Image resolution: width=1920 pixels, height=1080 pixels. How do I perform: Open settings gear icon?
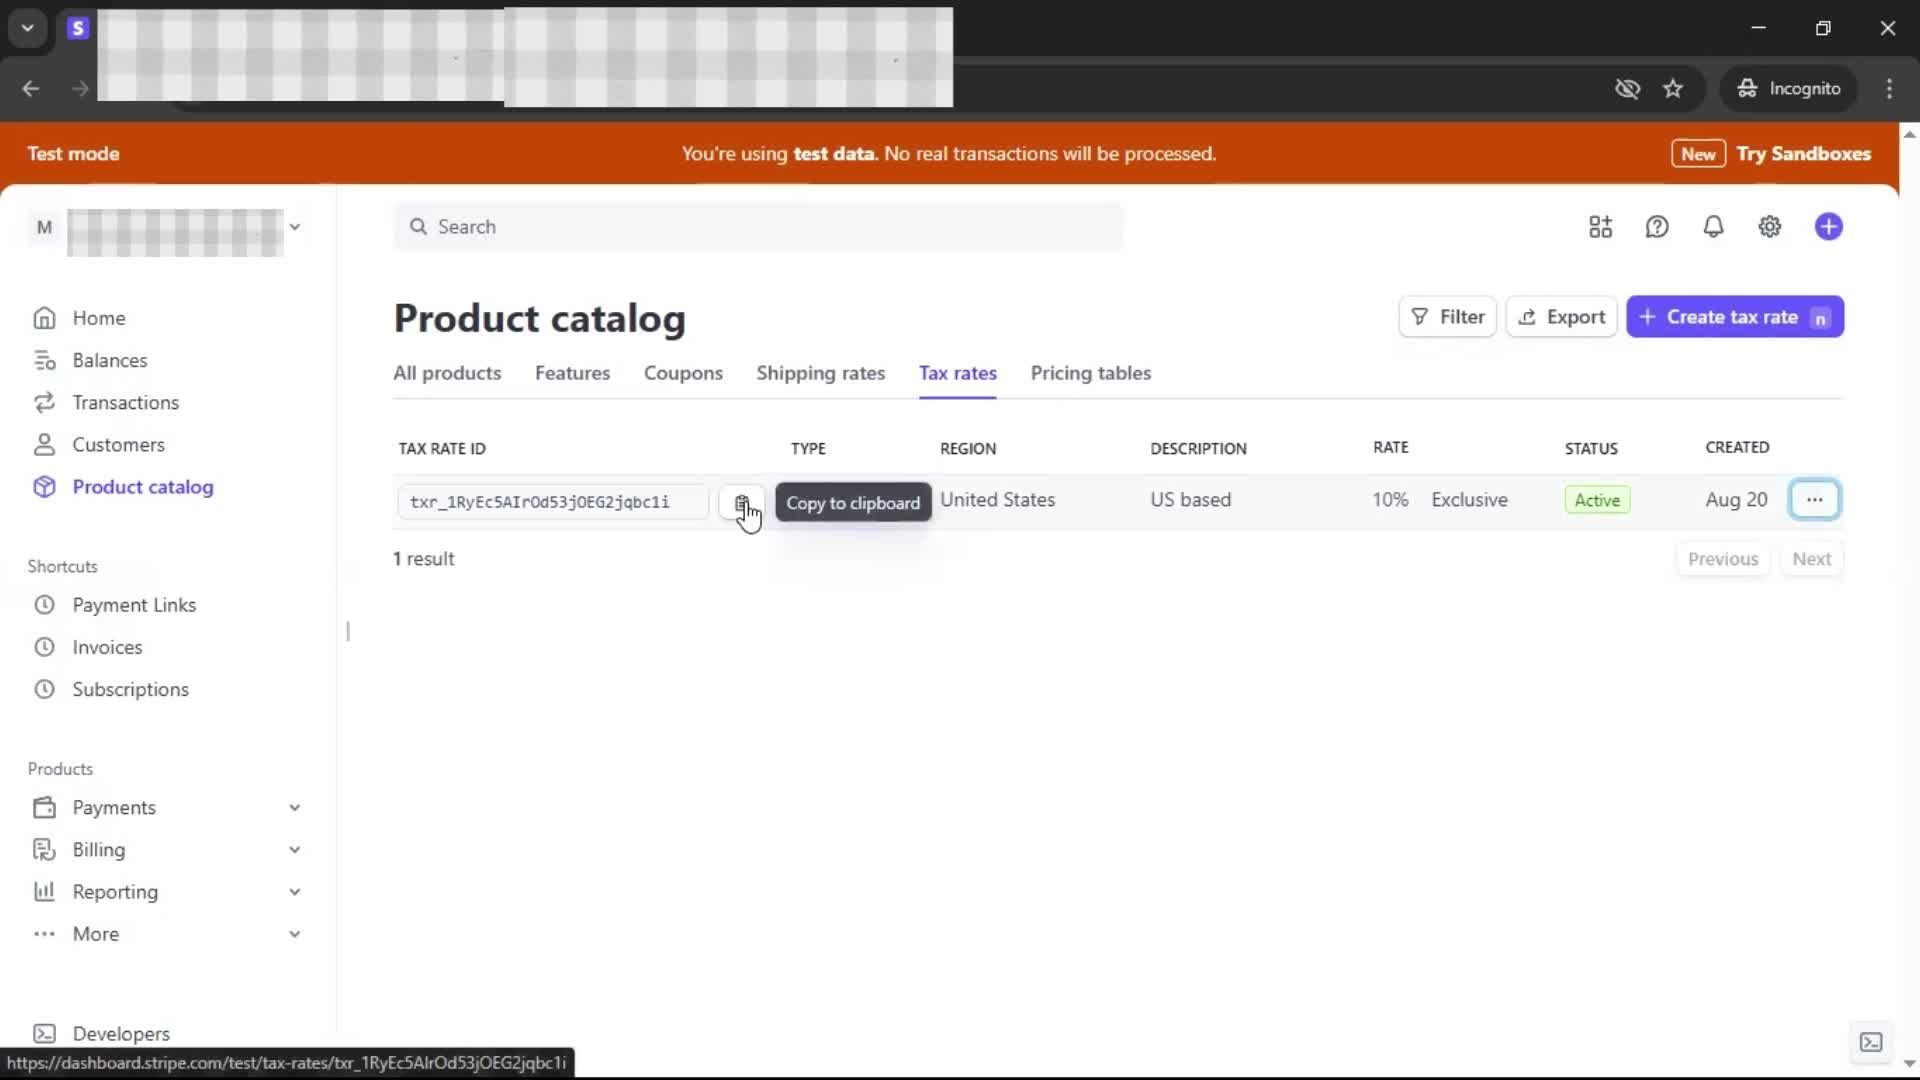(x=1769, y=227)
